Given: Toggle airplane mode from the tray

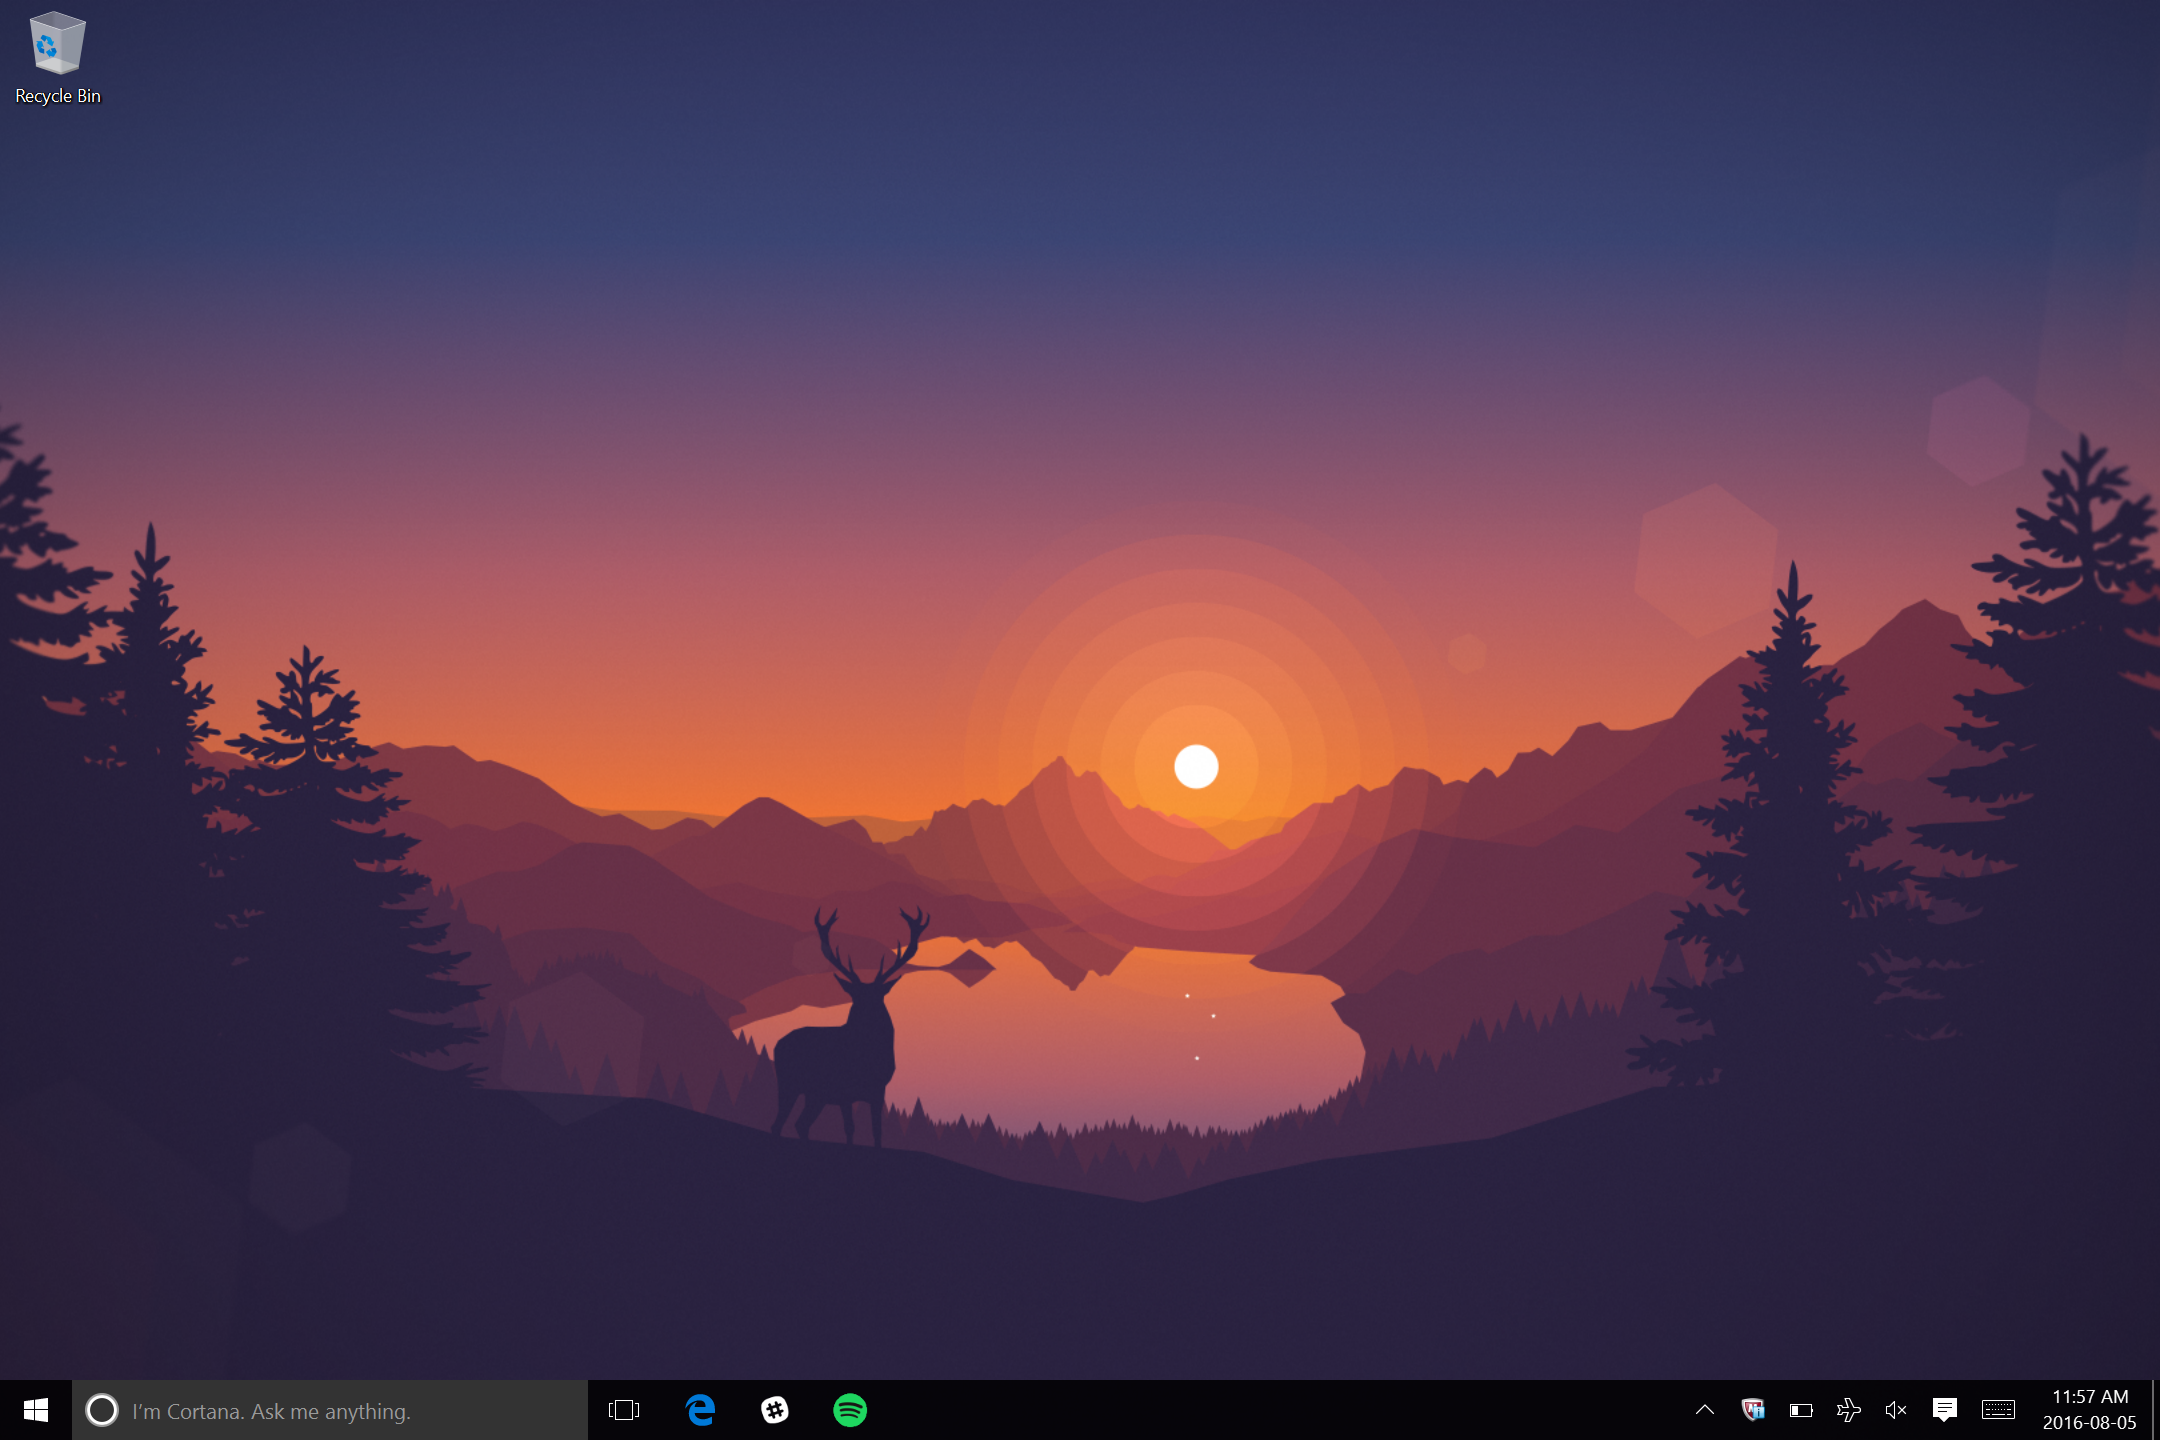Looking at the screenshot, I should 1848,1410.
